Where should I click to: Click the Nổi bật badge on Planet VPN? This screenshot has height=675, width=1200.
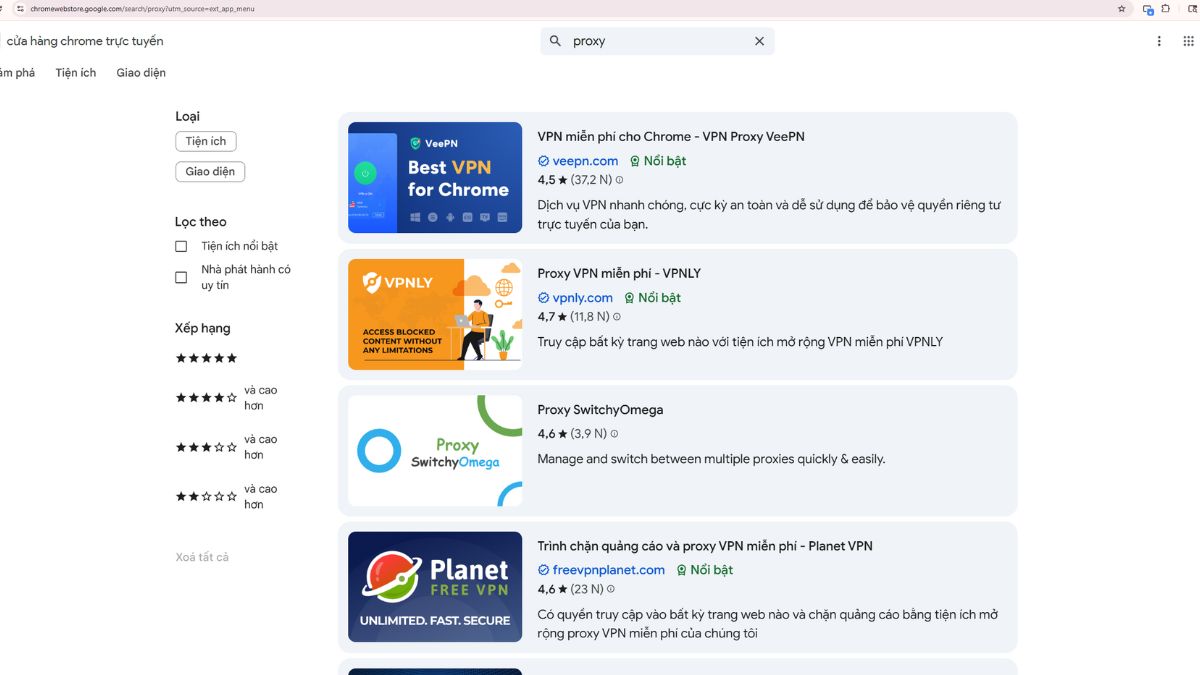[x=704, y=570]
